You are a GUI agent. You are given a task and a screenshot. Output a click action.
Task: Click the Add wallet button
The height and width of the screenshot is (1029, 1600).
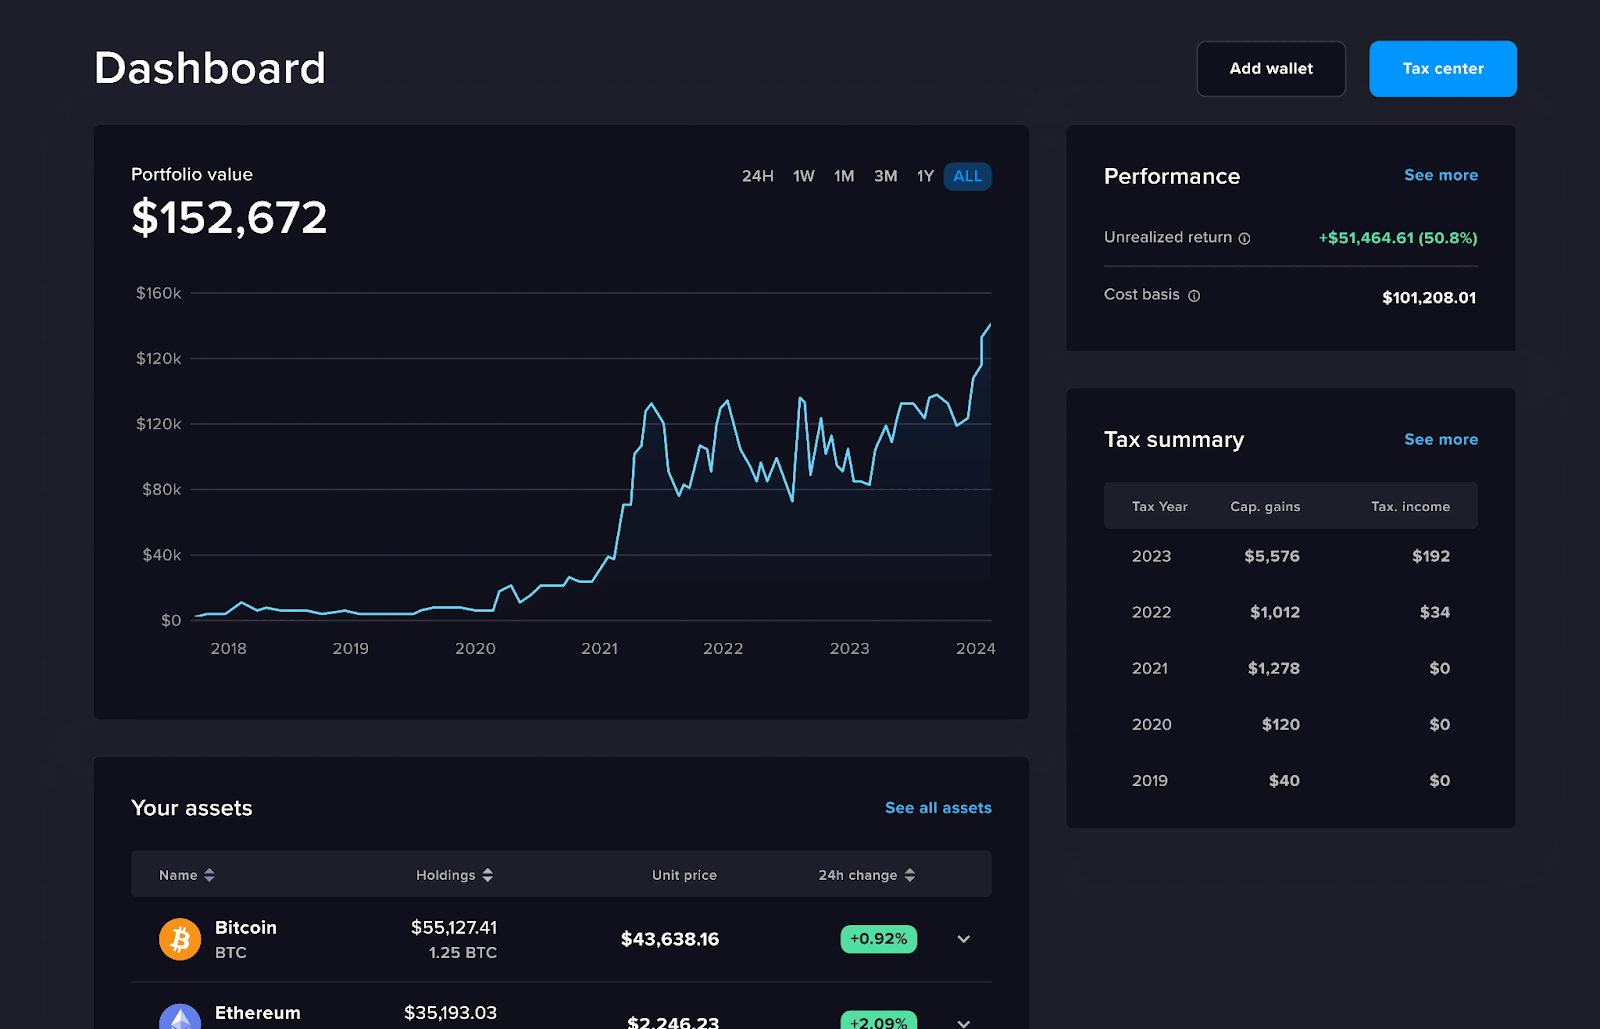point(1270,68)
